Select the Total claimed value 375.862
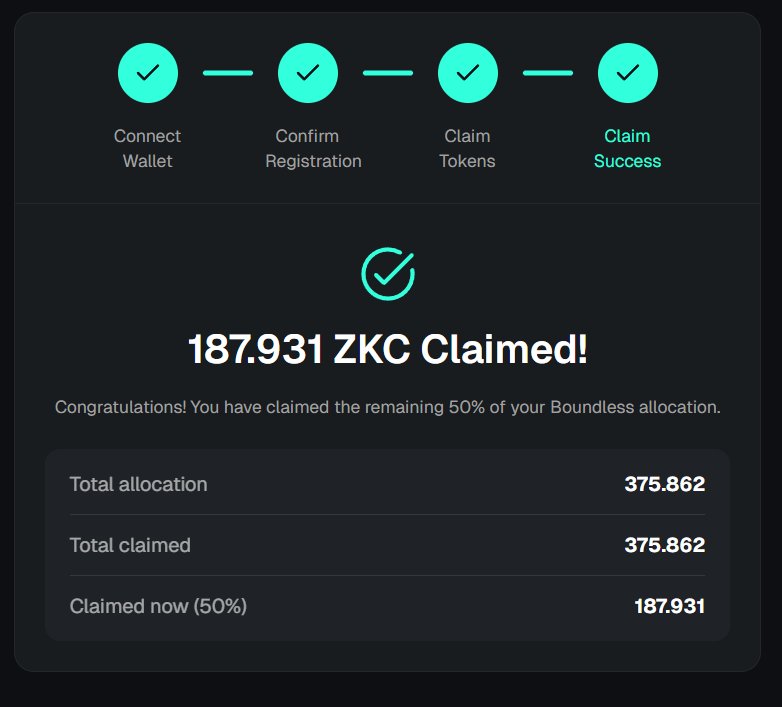Image resolution: width=782 pixels, height=707 pixels. [665, 545]
